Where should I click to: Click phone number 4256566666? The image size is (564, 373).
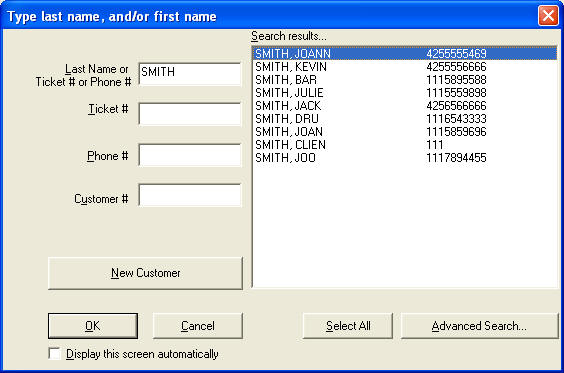456,105
